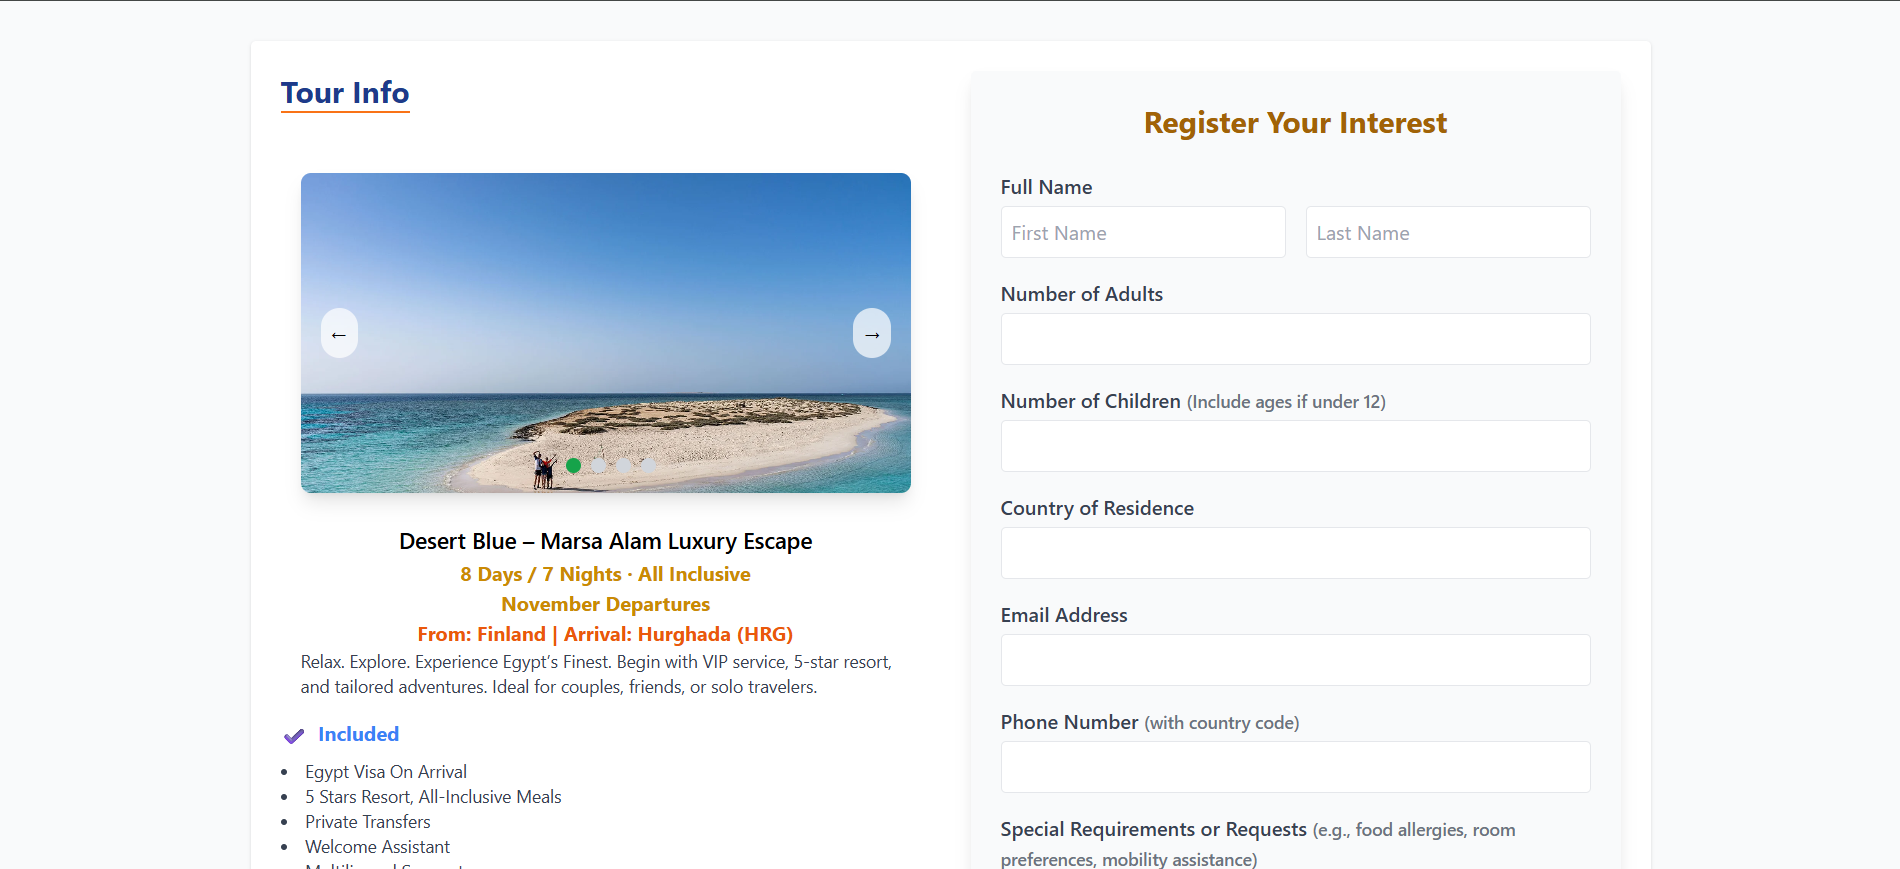Viewport: 1900px width, 869px height.
Task: Click the Register Your Interest heading
Action: click(x=1295, y=123)
